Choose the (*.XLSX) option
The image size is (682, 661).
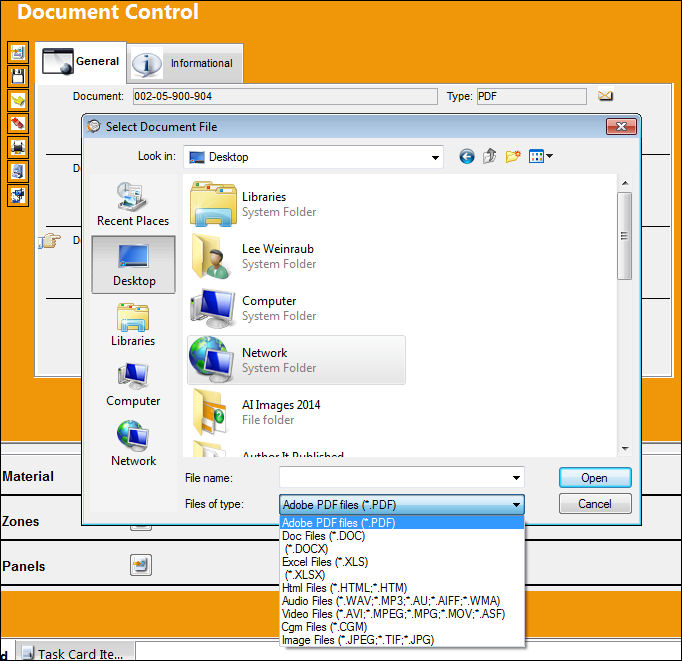pyautogui.click(x=402, y=575)
